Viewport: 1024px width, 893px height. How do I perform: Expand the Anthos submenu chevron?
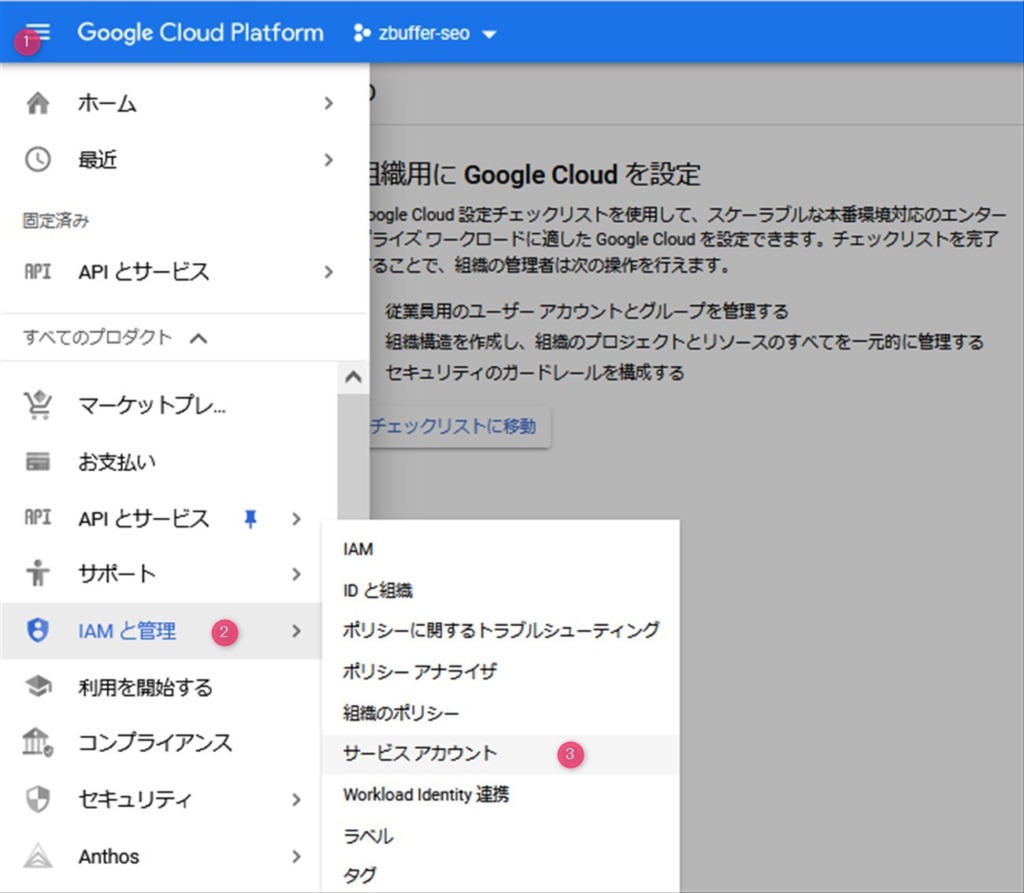[x=296, y=856]
